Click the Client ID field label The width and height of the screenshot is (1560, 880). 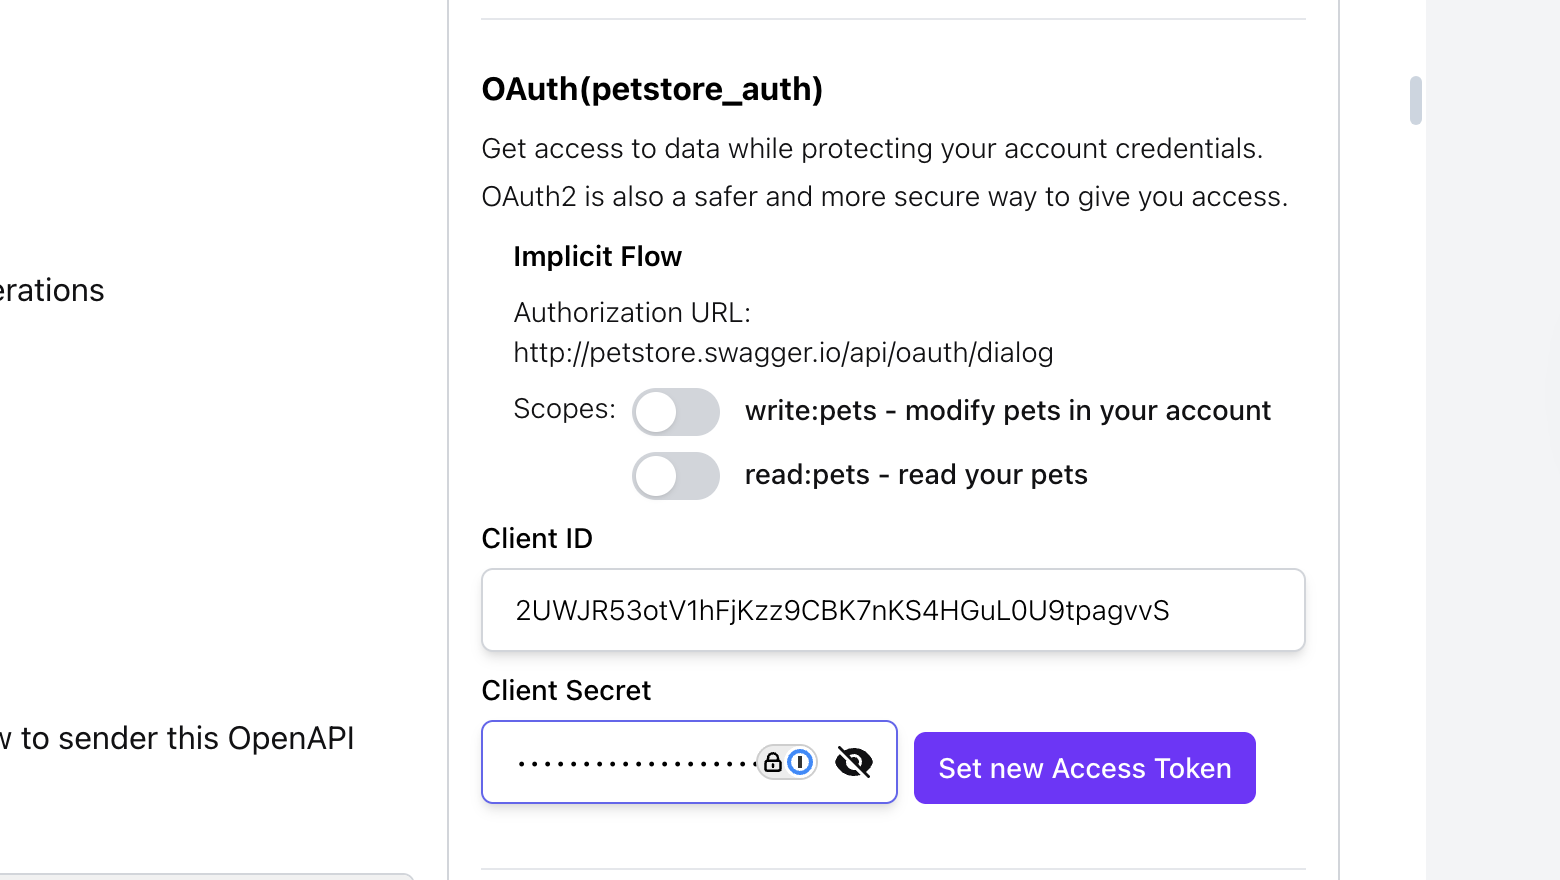[x=537, y=539]
